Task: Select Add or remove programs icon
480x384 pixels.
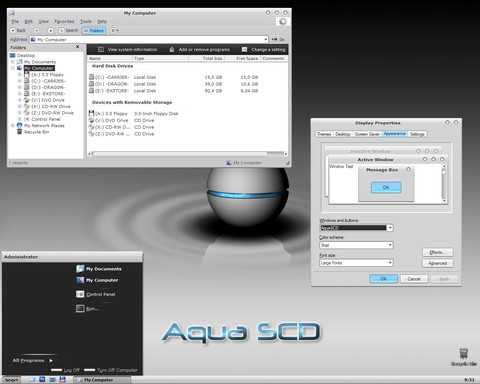Action: (x=172, y=50)
